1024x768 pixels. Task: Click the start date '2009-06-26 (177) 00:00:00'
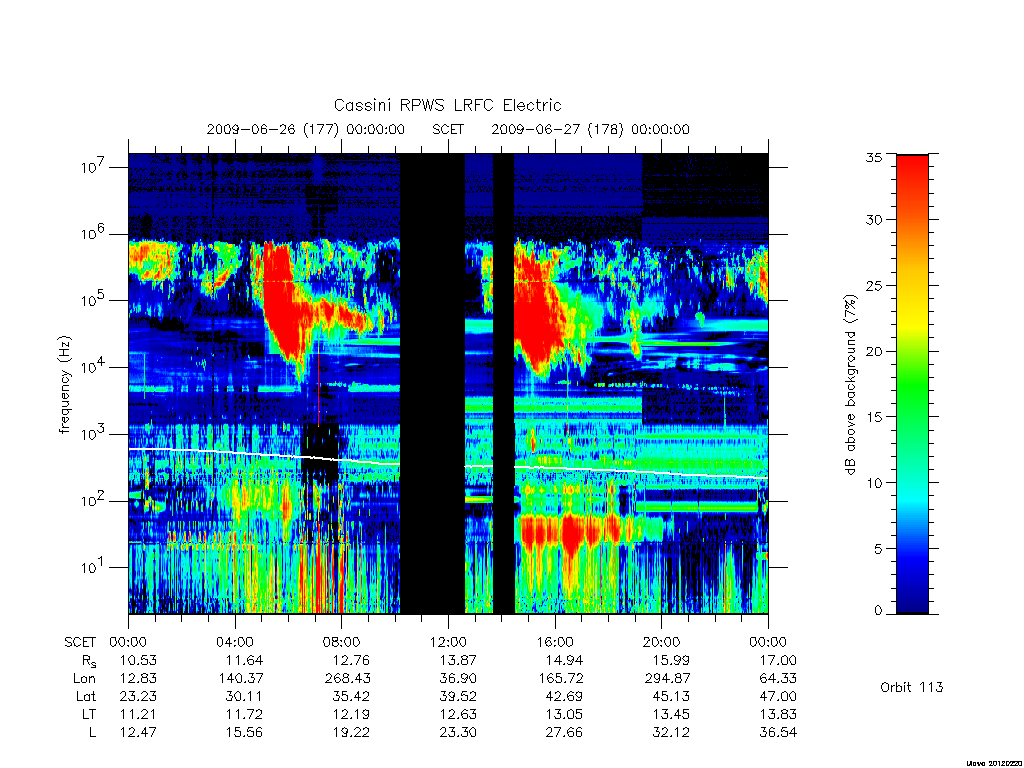coord(306,129)
